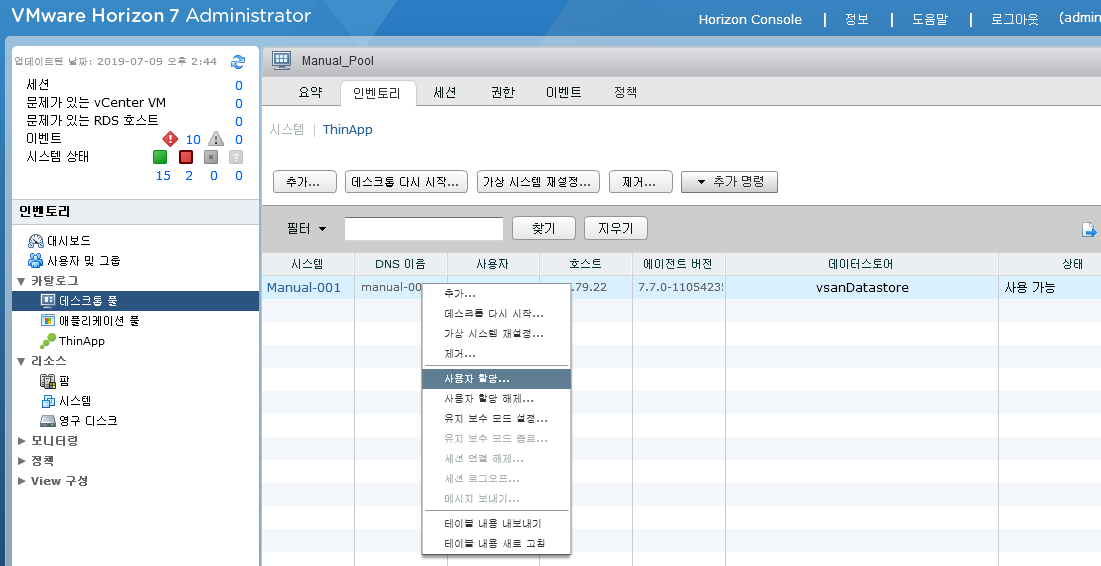
Task: Click the filter text input field
Action: (x=423, y=229)
